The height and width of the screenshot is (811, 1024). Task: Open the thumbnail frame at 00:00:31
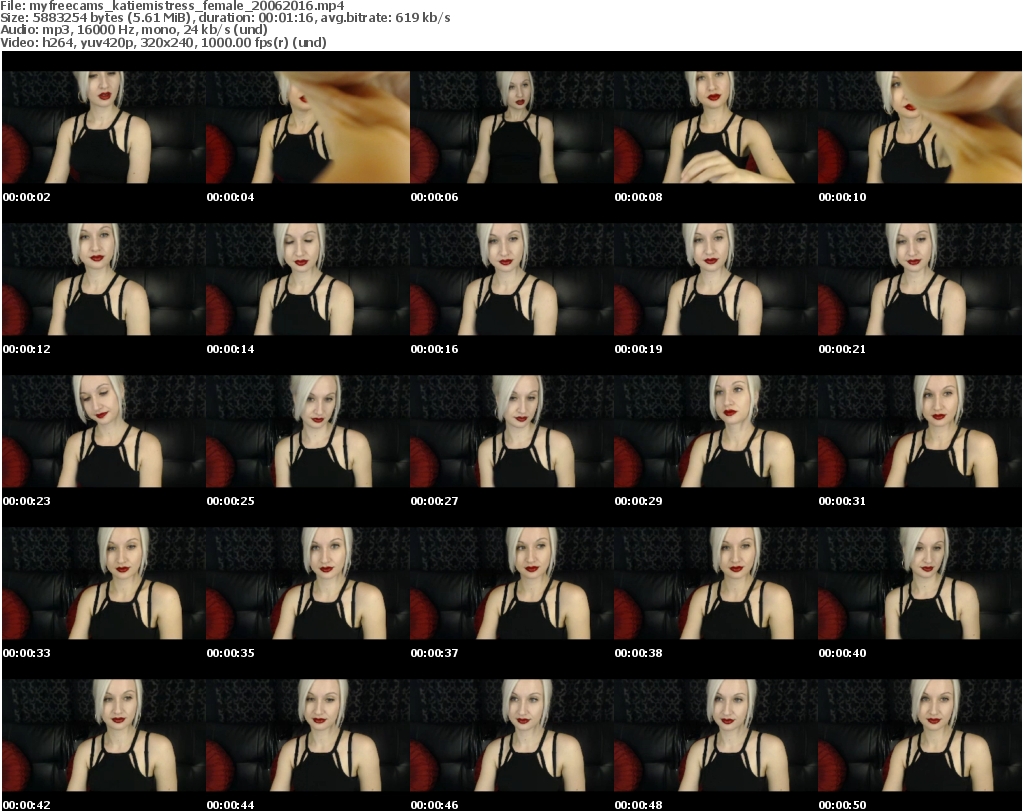pyautogui.click(x=920, y=431)
